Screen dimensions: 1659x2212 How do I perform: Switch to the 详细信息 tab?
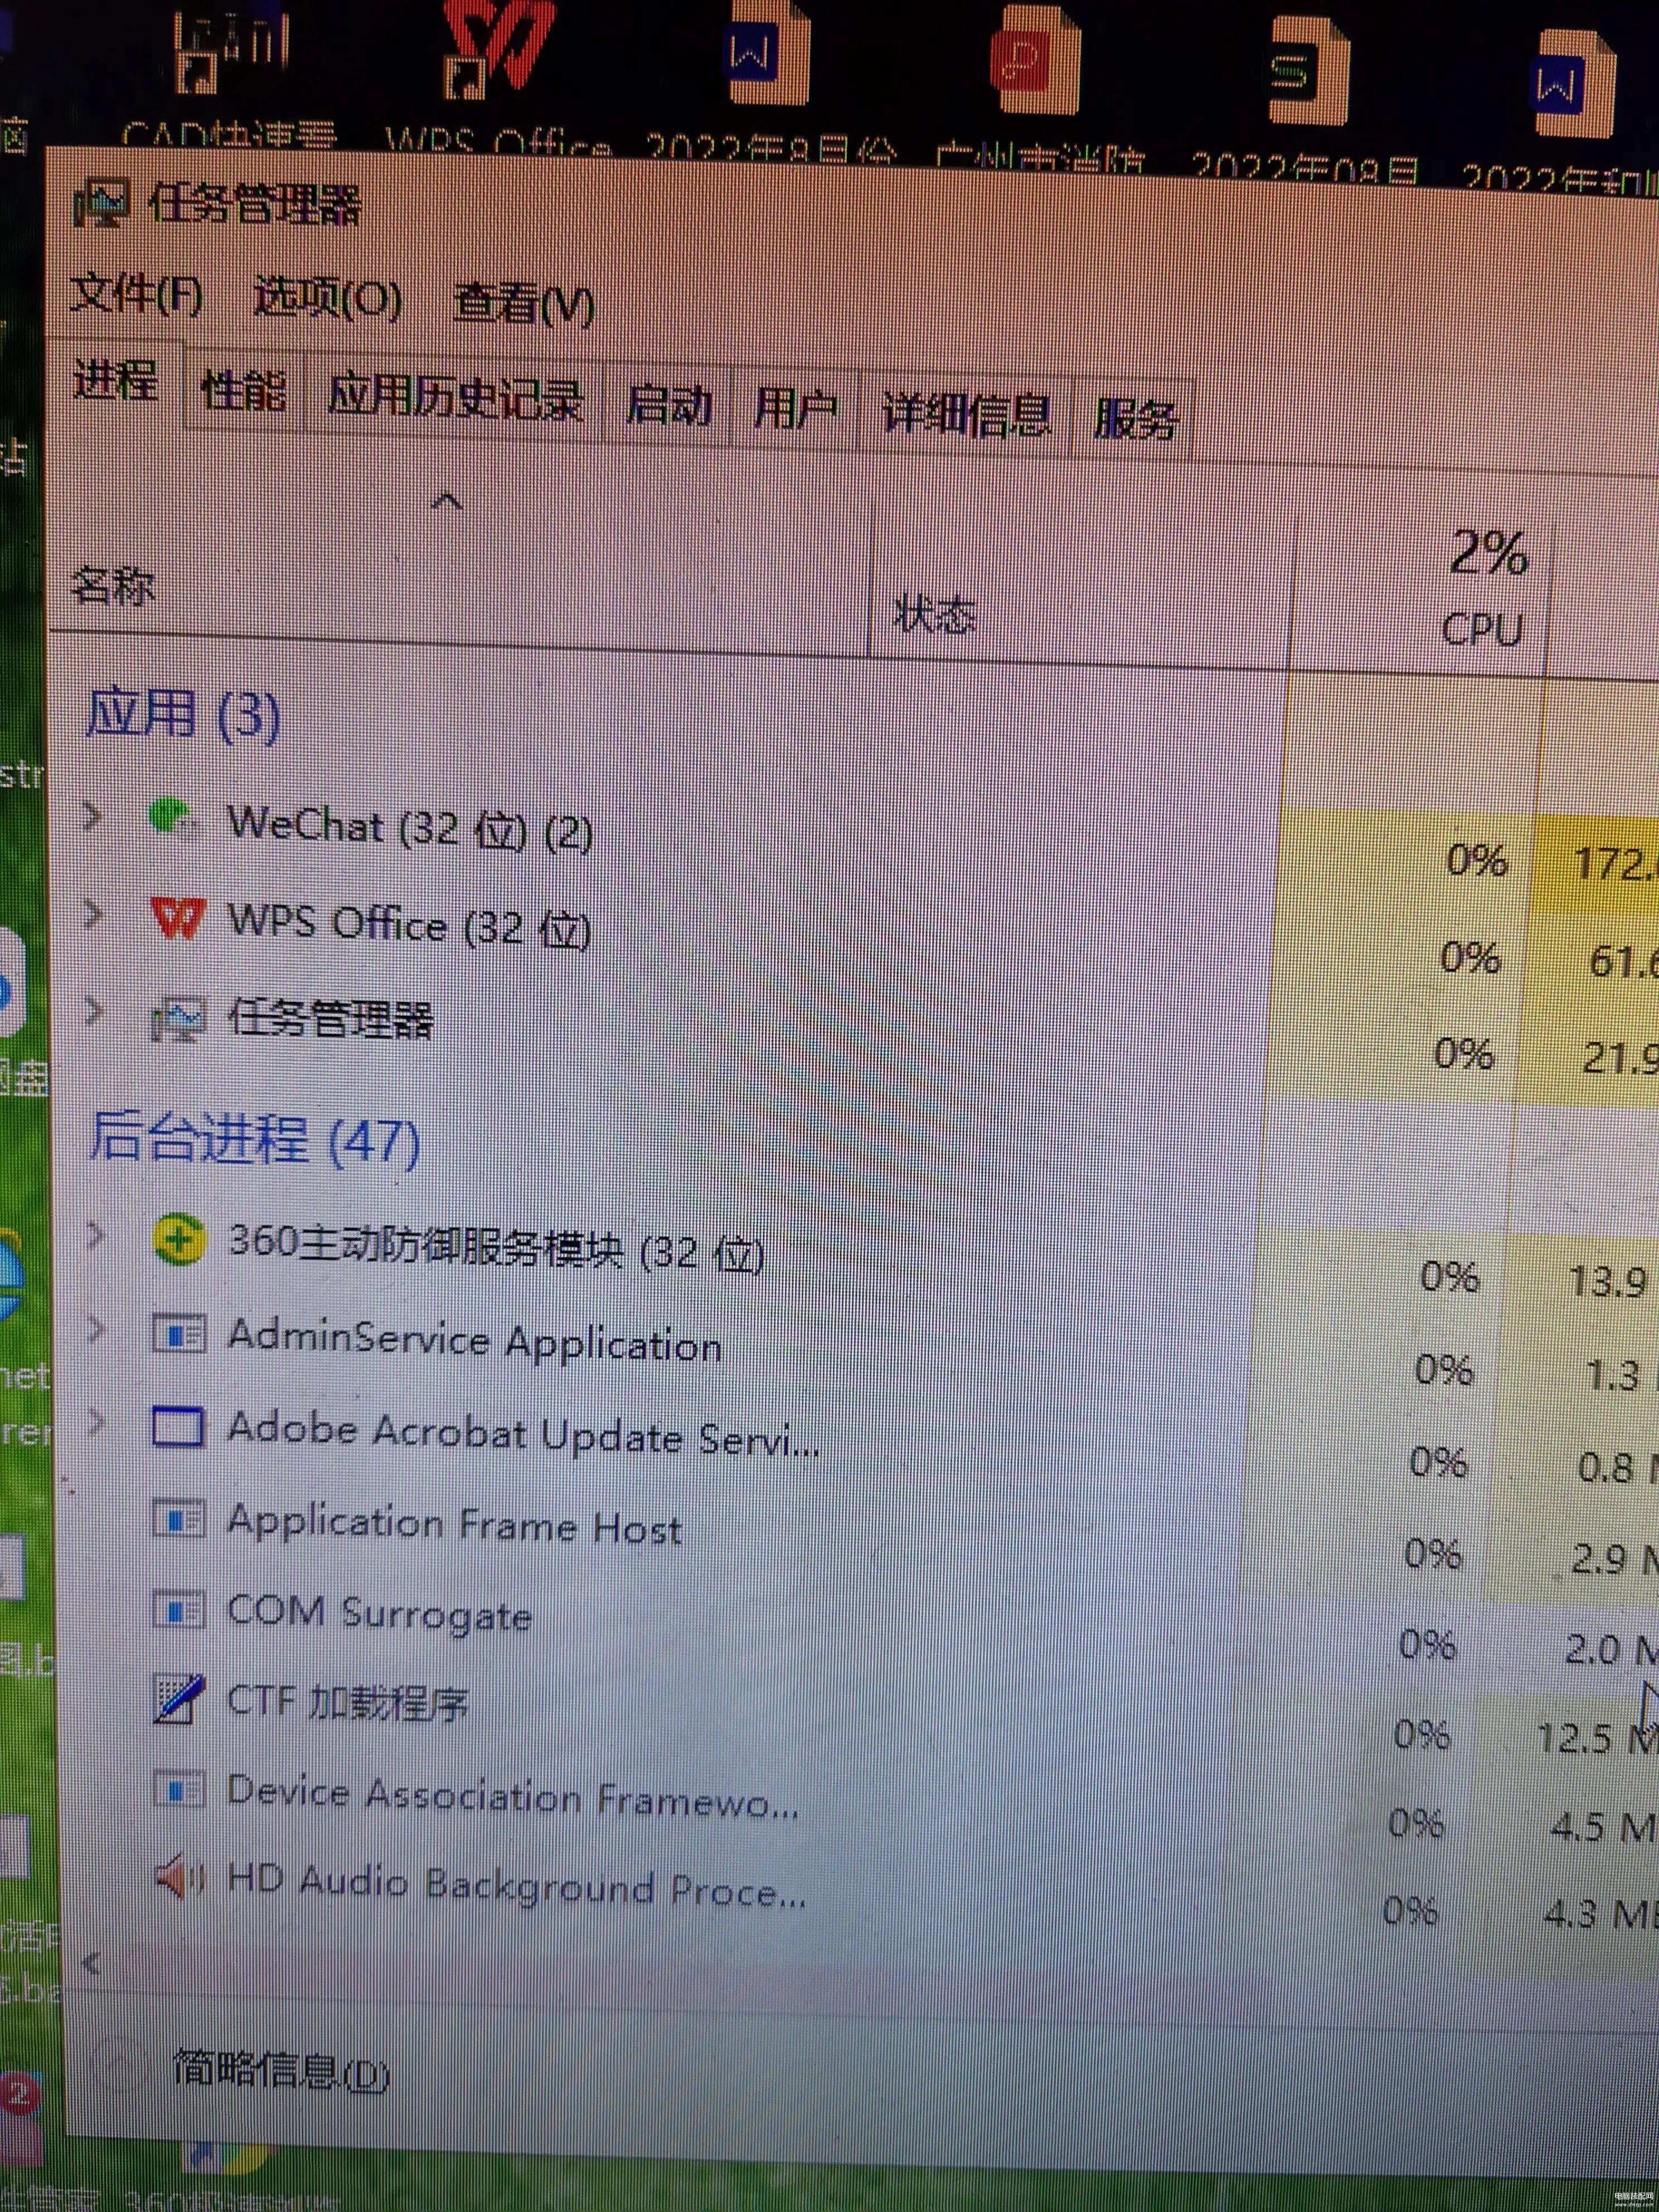[966, 415]
